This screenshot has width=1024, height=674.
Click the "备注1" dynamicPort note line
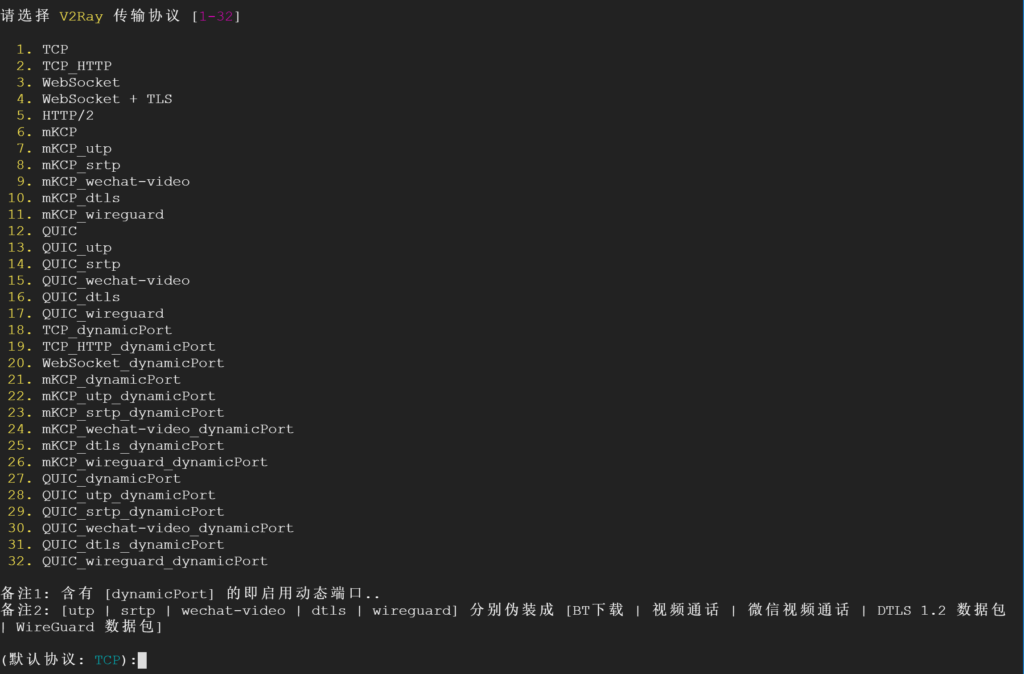pos(190,593)
